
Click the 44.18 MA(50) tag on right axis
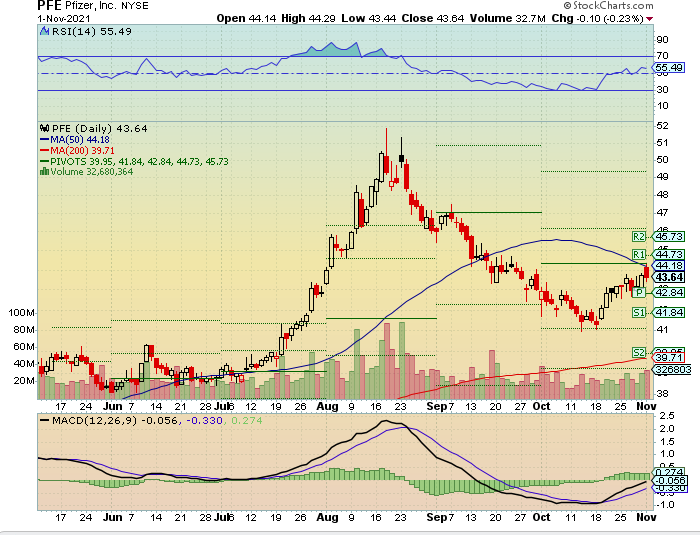[x=669, y=266]
